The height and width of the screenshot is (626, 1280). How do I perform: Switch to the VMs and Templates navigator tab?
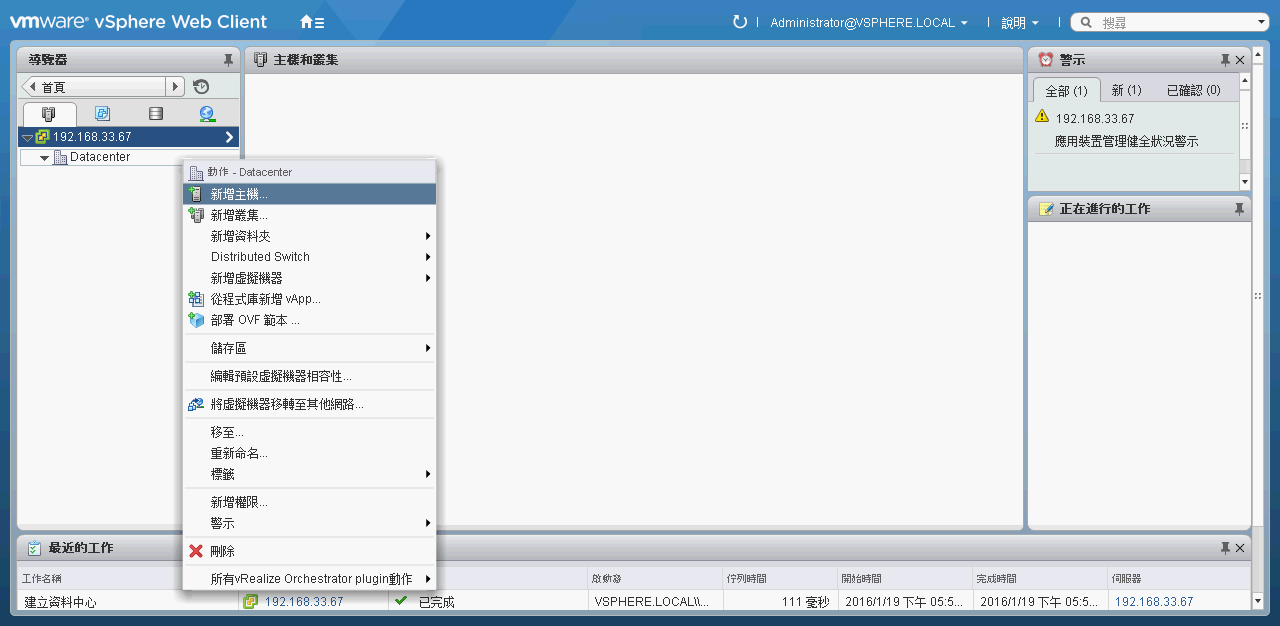click(102, 113)
